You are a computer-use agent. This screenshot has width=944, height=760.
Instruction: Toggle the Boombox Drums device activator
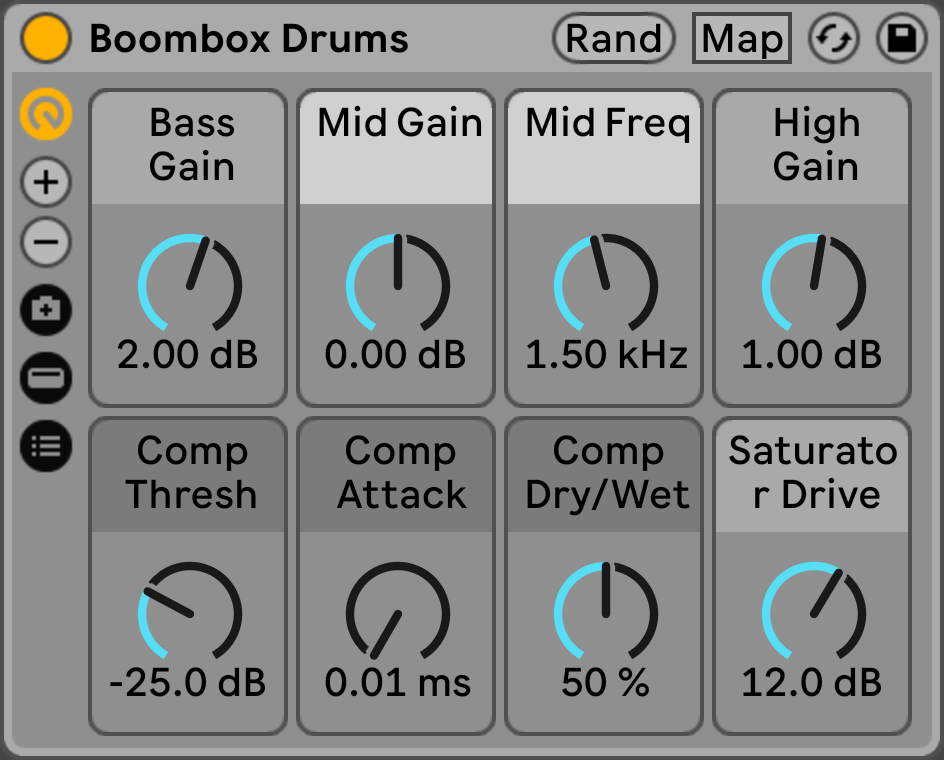click(45, 38)
